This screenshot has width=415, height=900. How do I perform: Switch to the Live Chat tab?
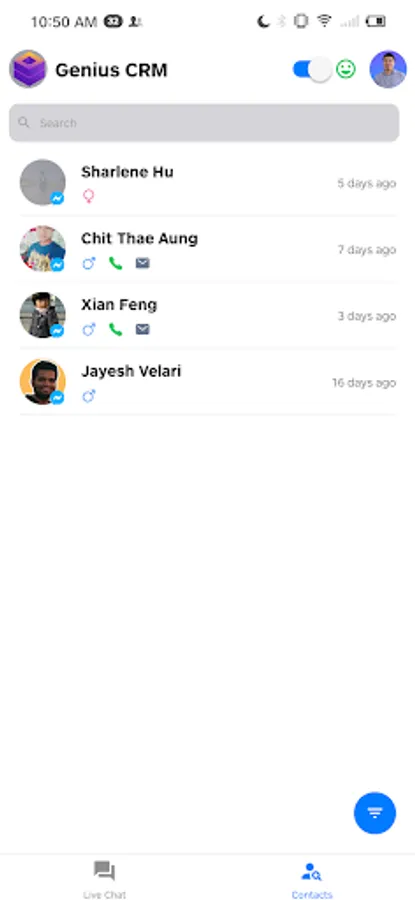tap(104, 878)
